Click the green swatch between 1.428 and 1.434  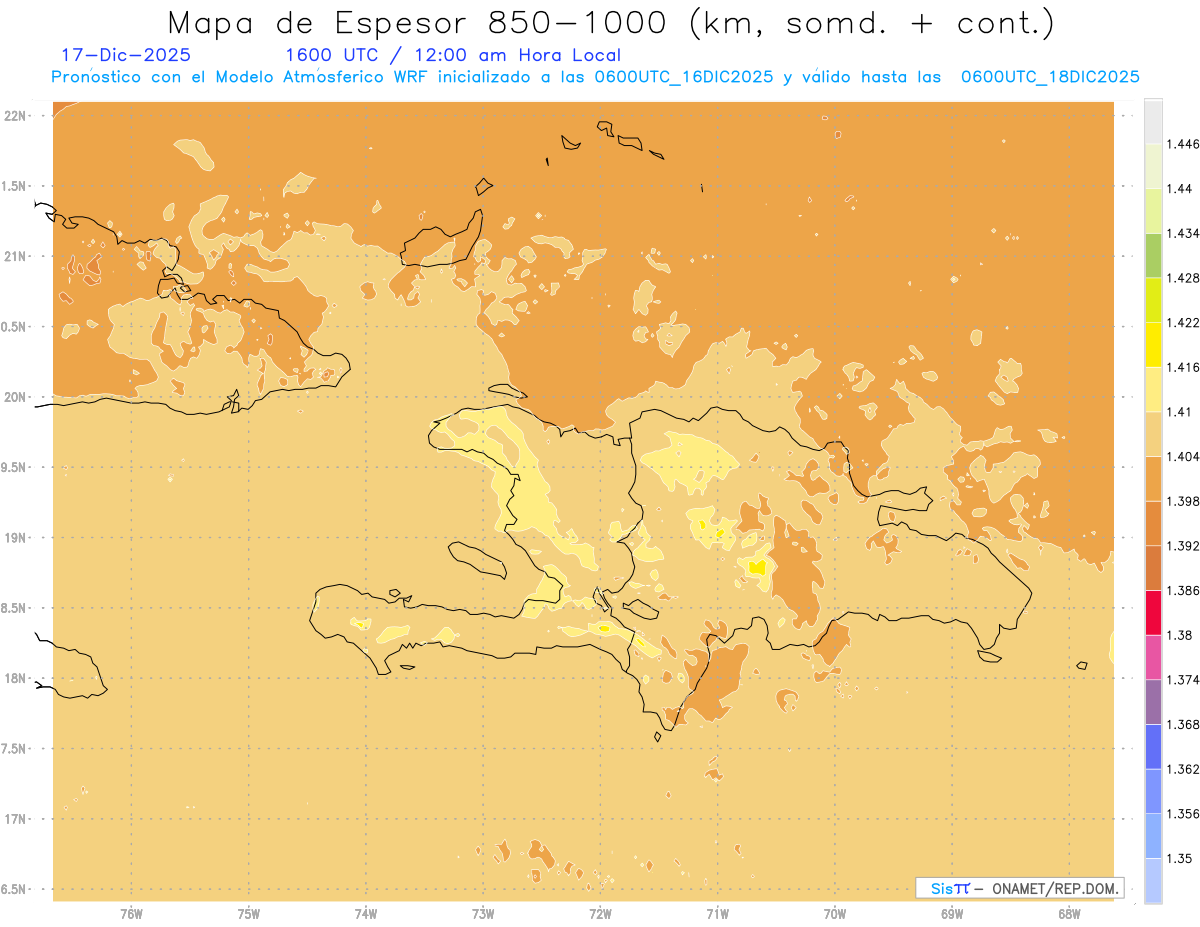[1153, 255]
